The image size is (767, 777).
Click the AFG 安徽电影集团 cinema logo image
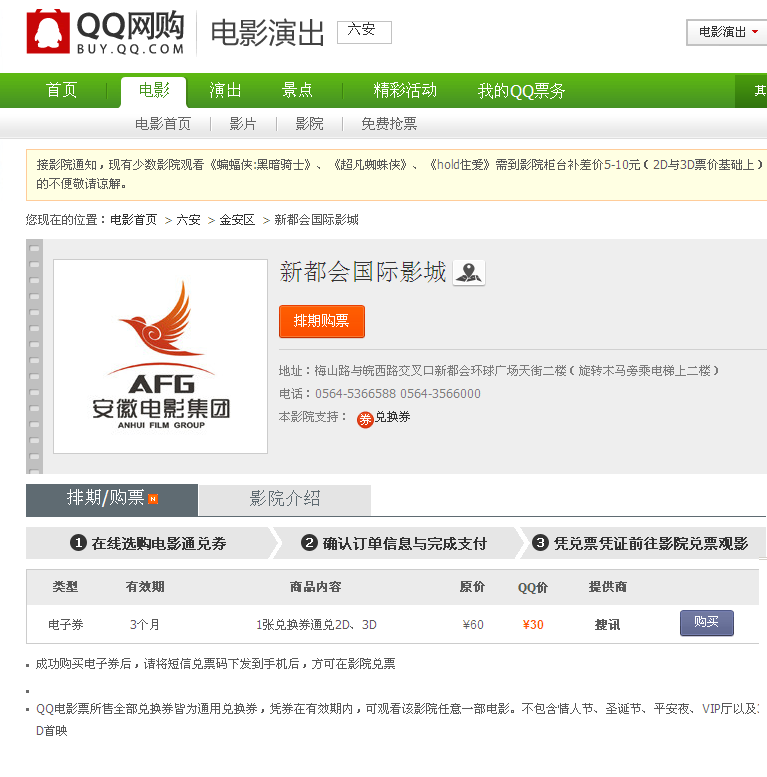point(161,356)
